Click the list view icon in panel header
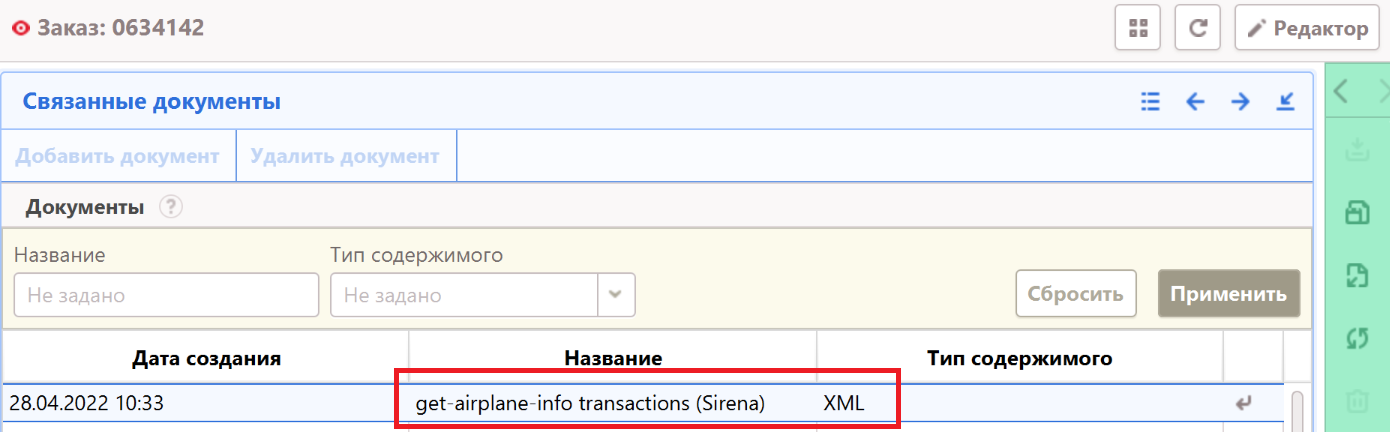This screenshot has width=1390, height=432. pyautogui.click(x=1150, y=101)
